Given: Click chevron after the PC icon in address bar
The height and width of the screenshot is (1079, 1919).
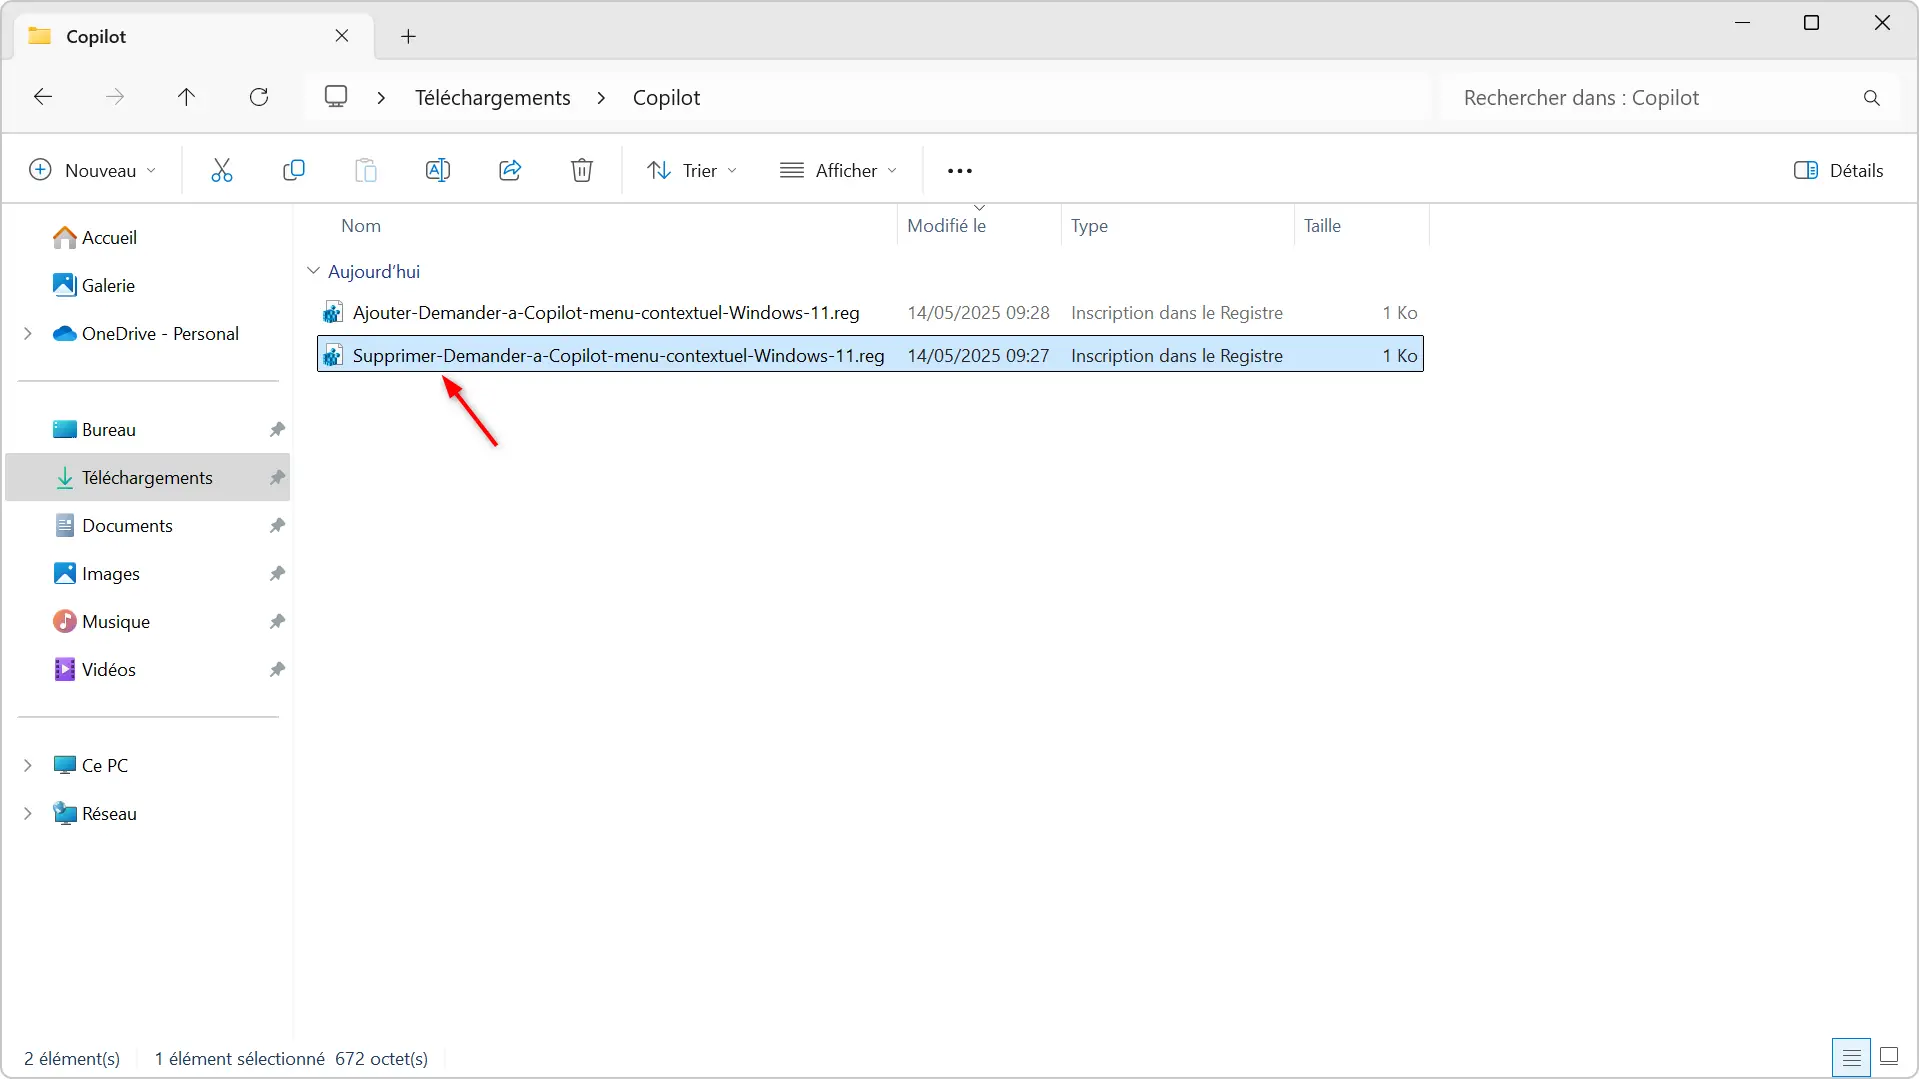Looking at the screenshot, I should (381, 98).
